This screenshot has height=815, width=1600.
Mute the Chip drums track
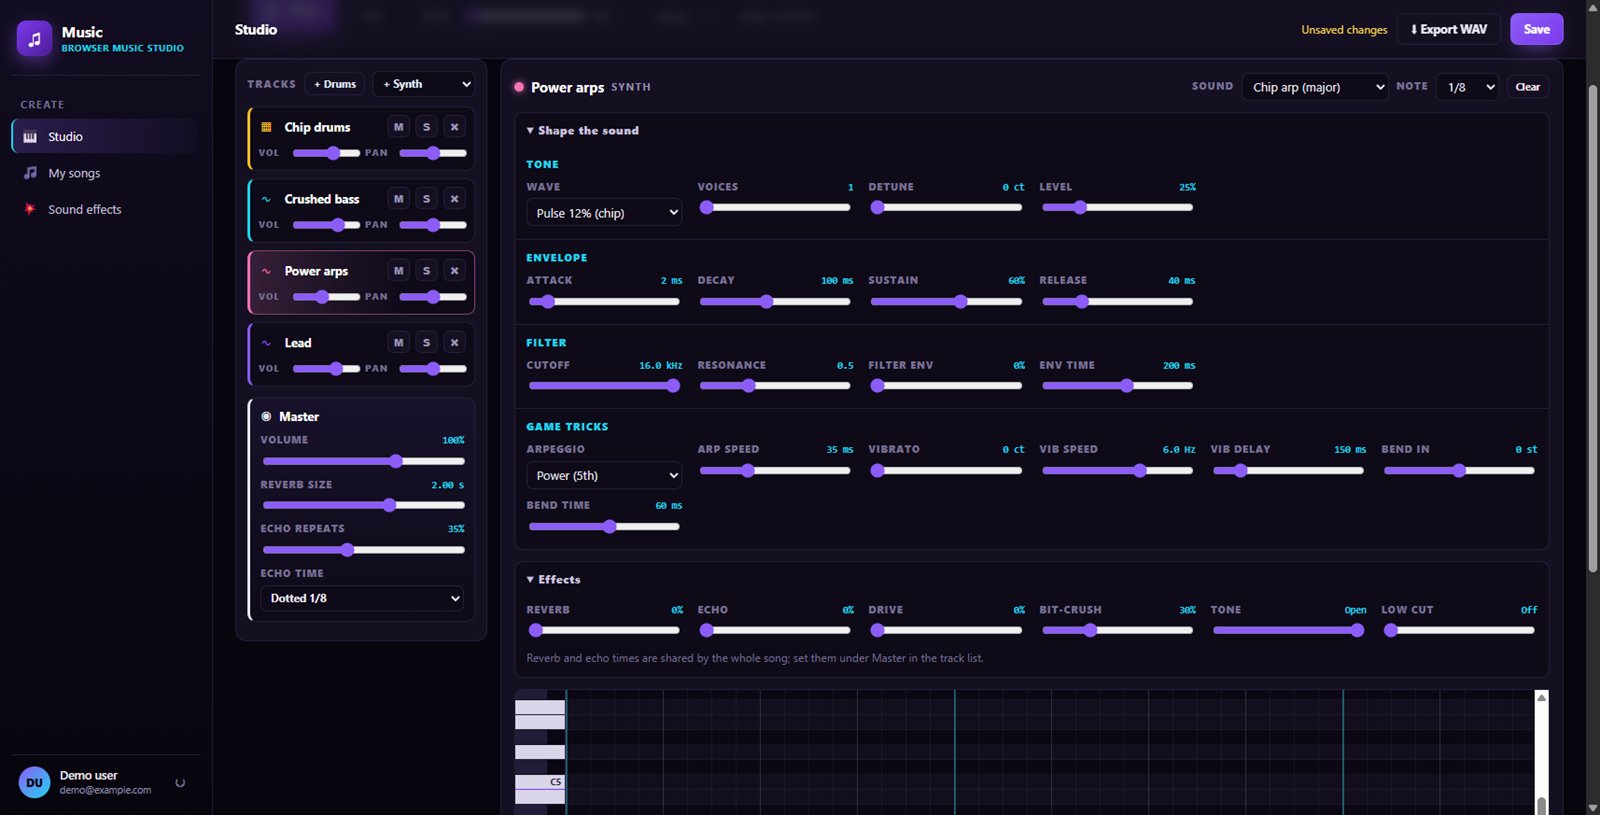(x=399, y=127)
